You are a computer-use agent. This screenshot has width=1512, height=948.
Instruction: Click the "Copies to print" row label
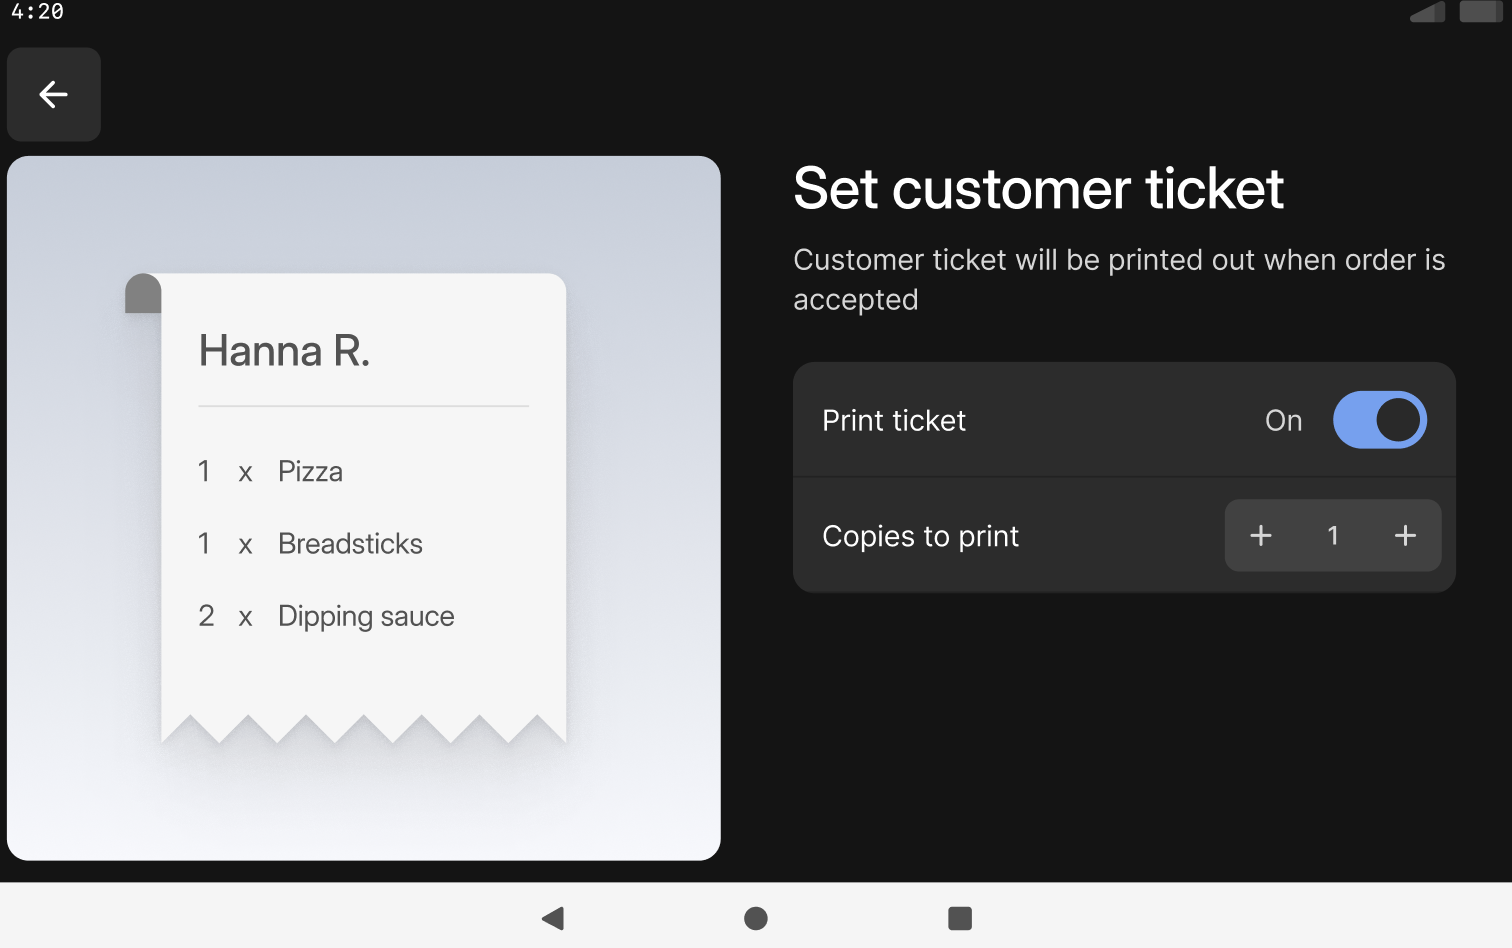tap(920, 537)
